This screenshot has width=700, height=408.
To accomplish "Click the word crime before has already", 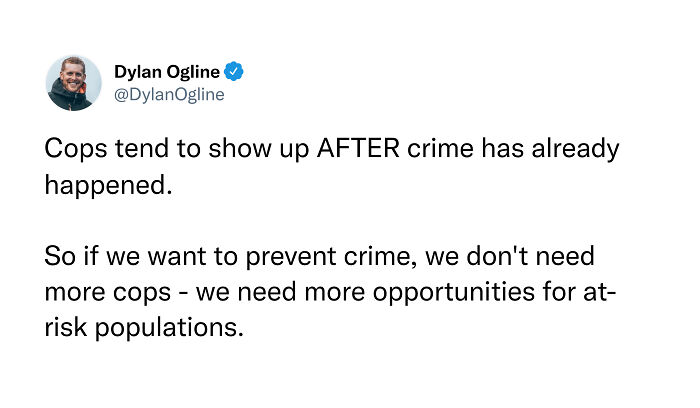I will [440, 148].
